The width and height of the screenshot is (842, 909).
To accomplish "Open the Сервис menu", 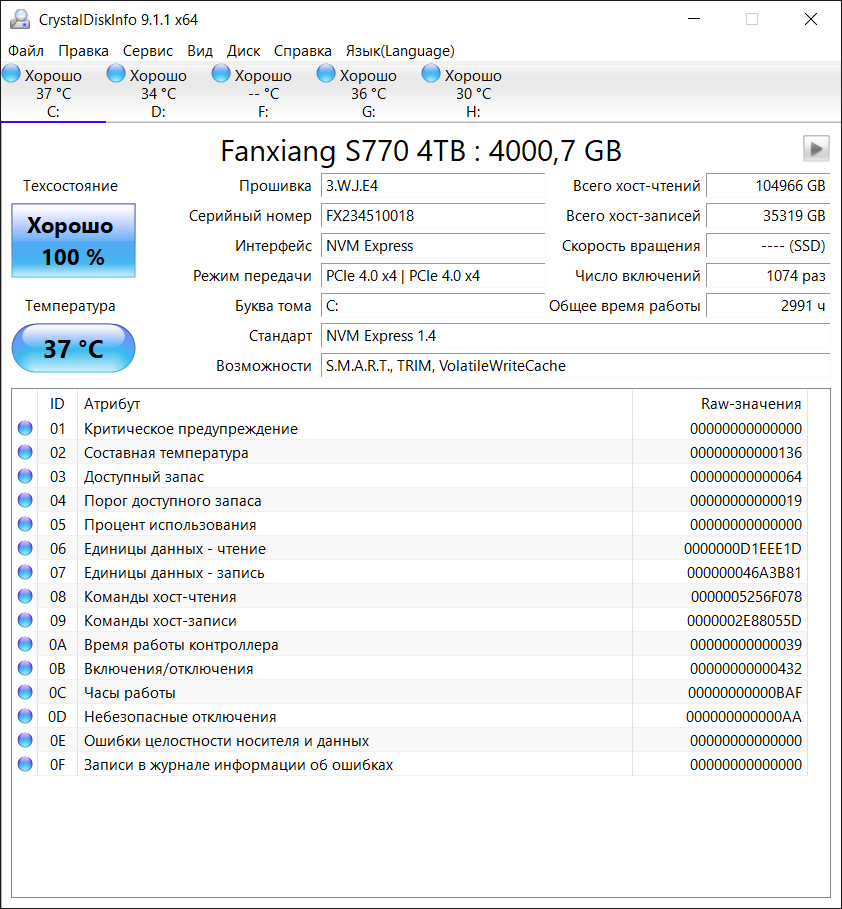I will 148,51.
